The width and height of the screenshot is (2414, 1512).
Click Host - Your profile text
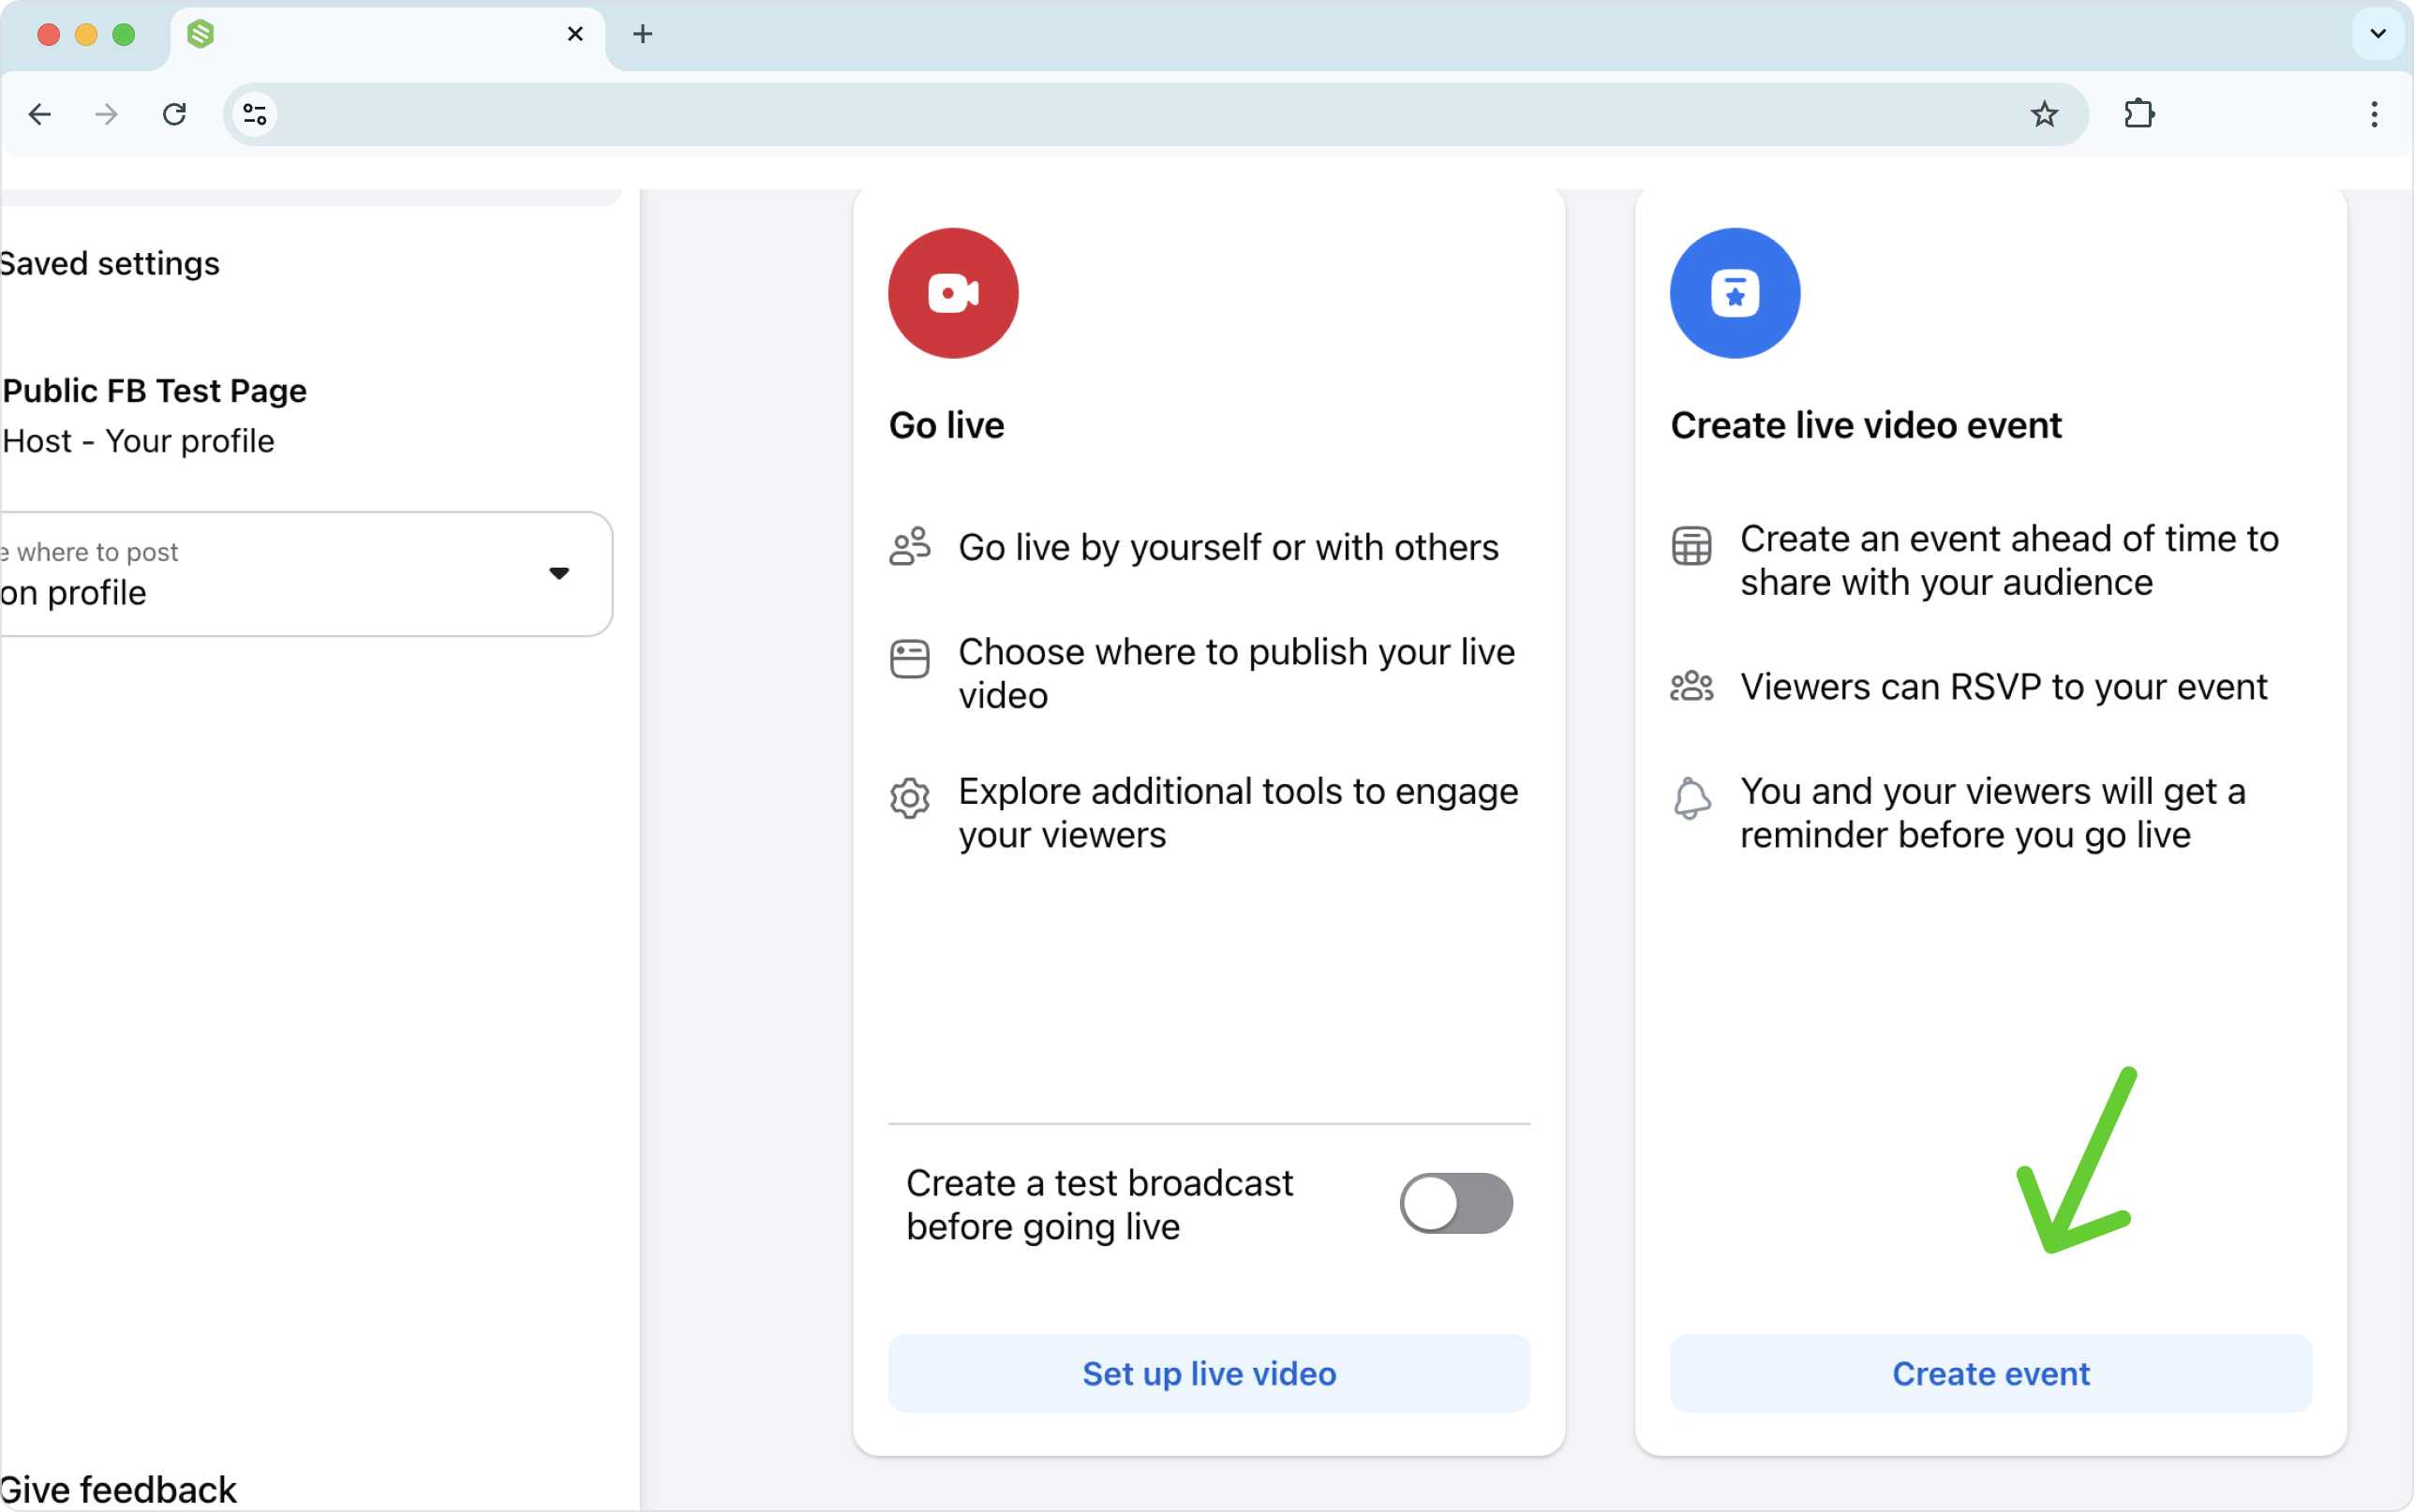point(138,441)
